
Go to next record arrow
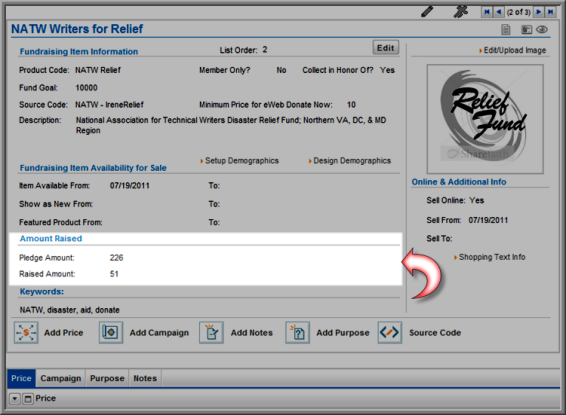539,12
